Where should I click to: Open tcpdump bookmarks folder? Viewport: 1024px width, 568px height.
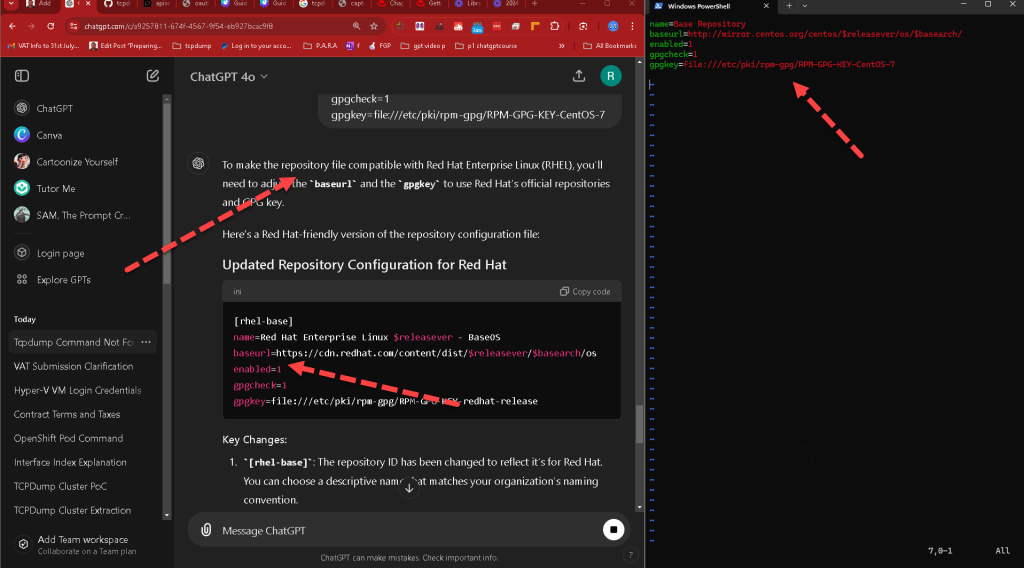point(191,46)
